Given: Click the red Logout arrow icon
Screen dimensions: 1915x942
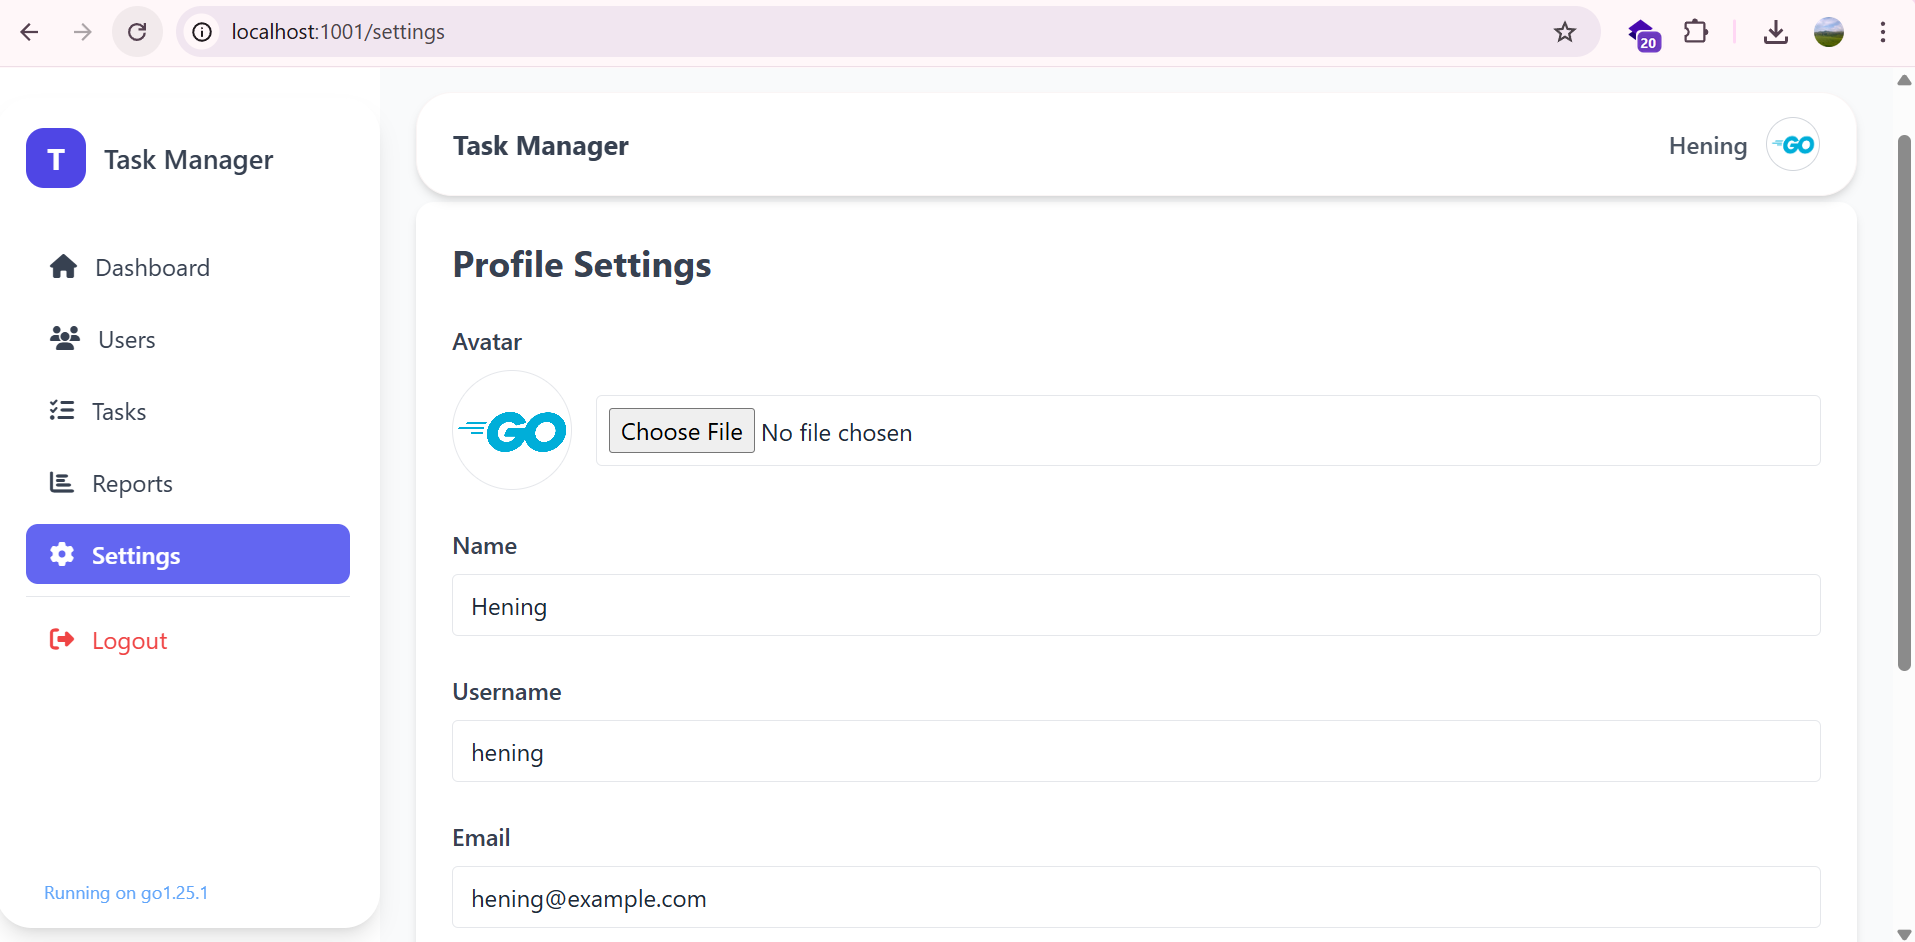Looking at the screenshot, I should pos(62,640).
